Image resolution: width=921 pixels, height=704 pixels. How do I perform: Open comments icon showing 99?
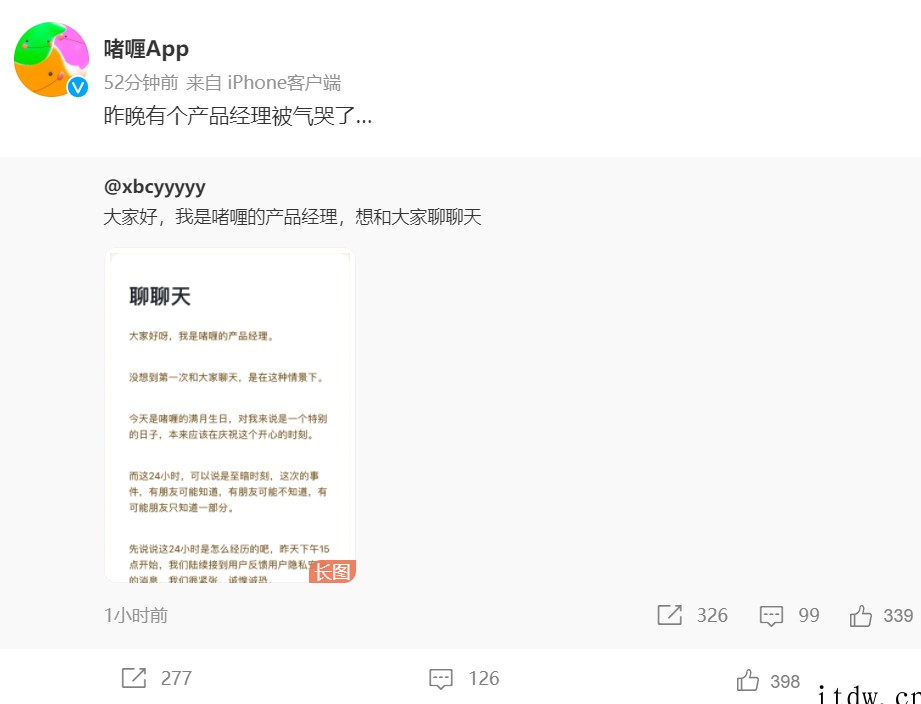771,615
